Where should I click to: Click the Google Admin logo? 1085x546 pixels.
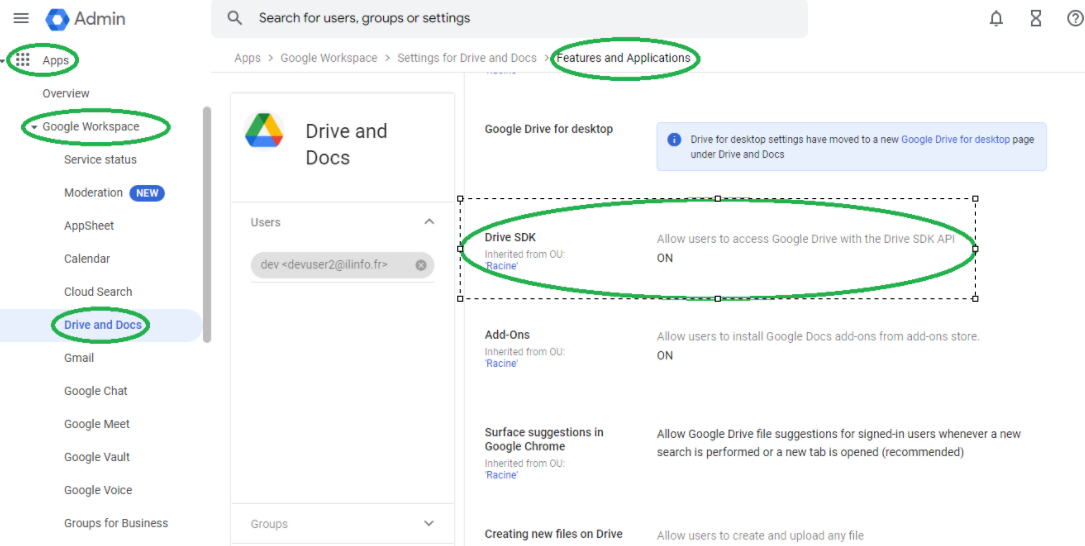[57, 19]
